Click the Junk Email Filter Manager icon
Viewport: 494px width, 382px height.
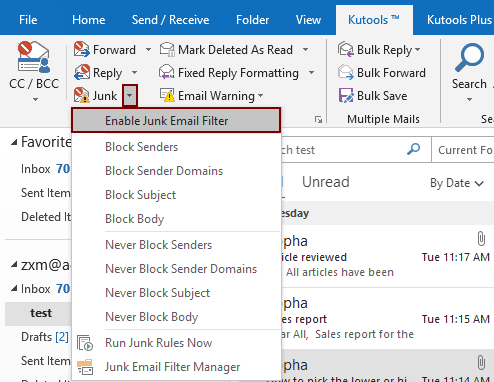85,367
